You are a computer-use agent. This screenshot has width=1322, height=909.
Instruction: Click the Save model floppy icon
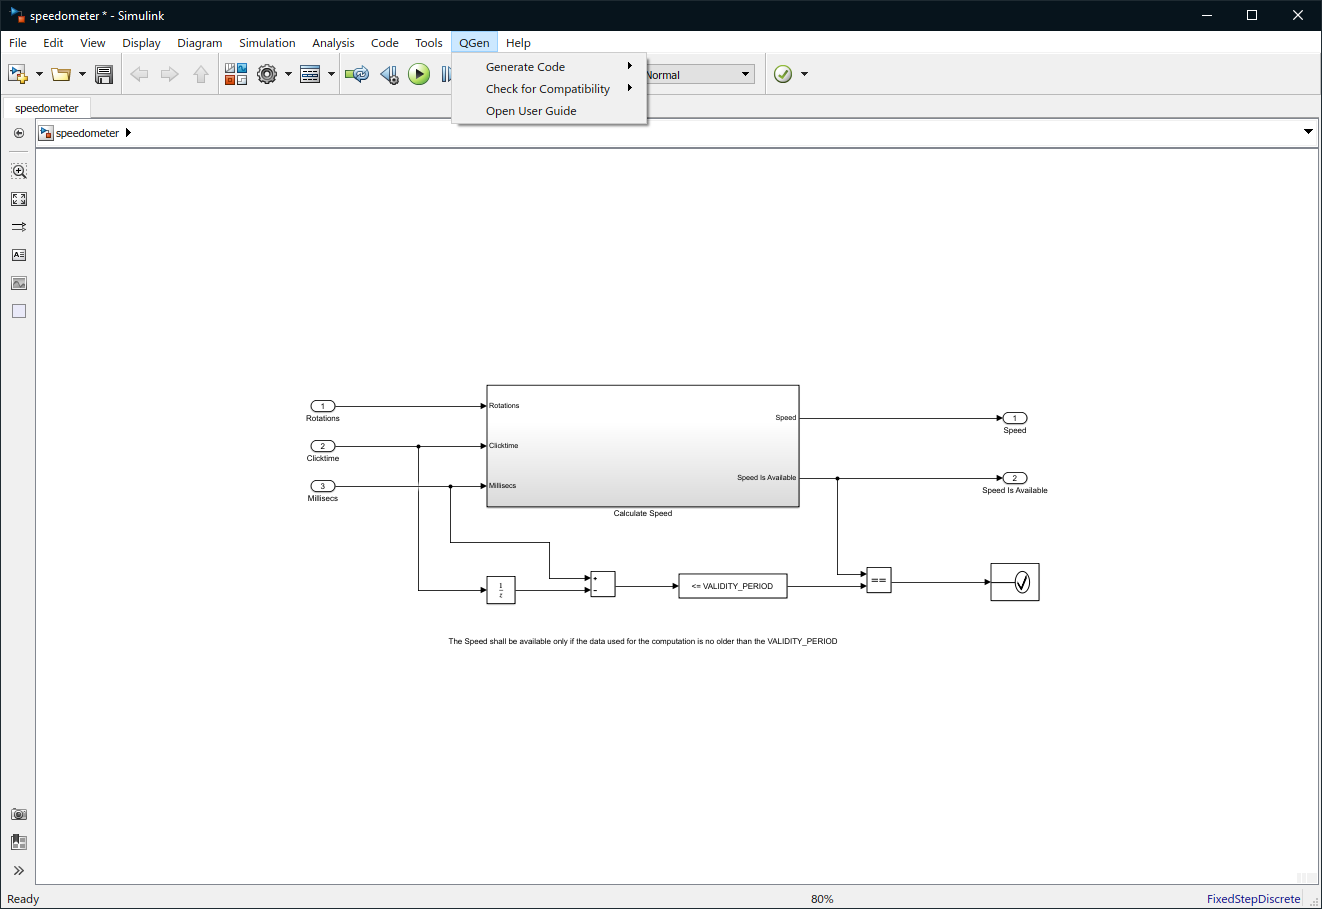pos(104,74)
